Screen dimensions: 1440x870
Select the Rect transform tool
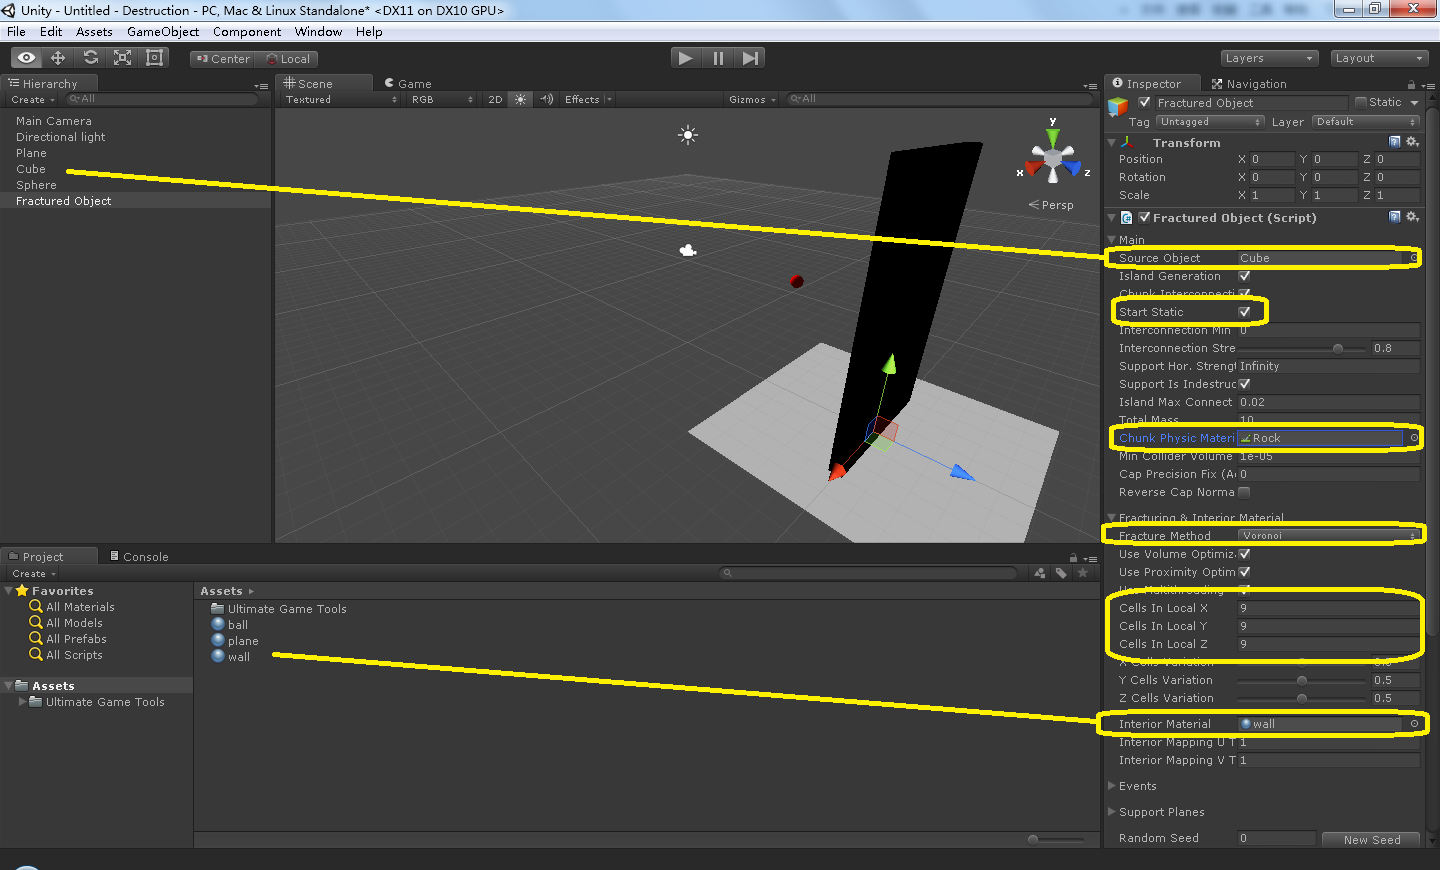[x=154, y=58]
